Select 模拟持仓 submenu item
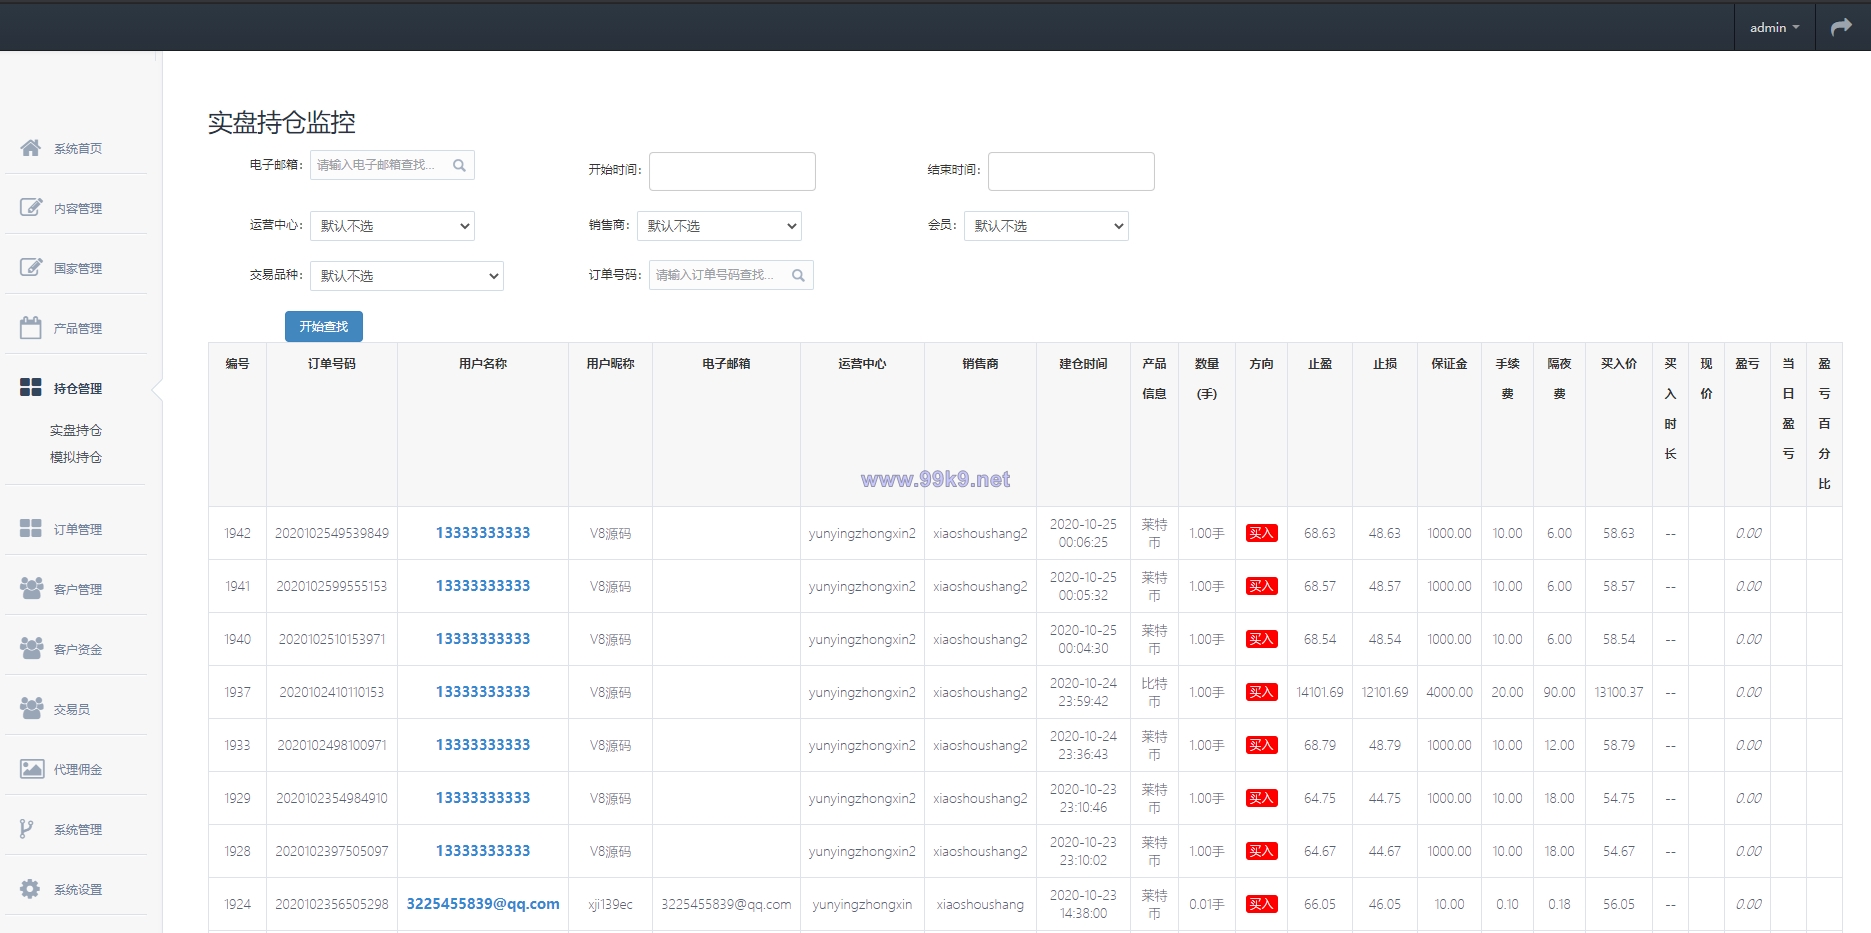 tap(76, 458)
